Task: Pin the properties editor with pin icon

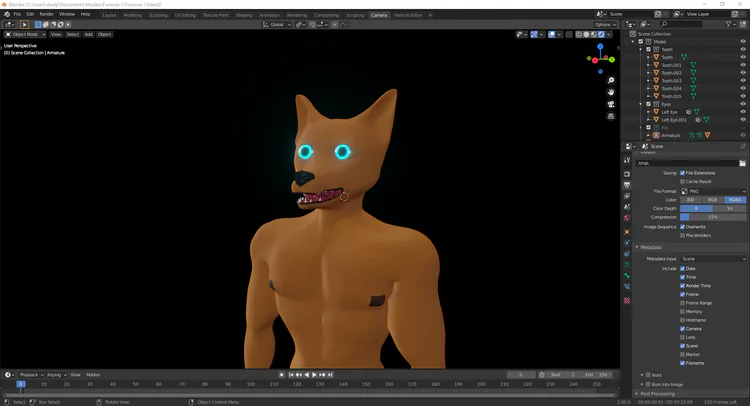Action: click(x=743, y=146)
